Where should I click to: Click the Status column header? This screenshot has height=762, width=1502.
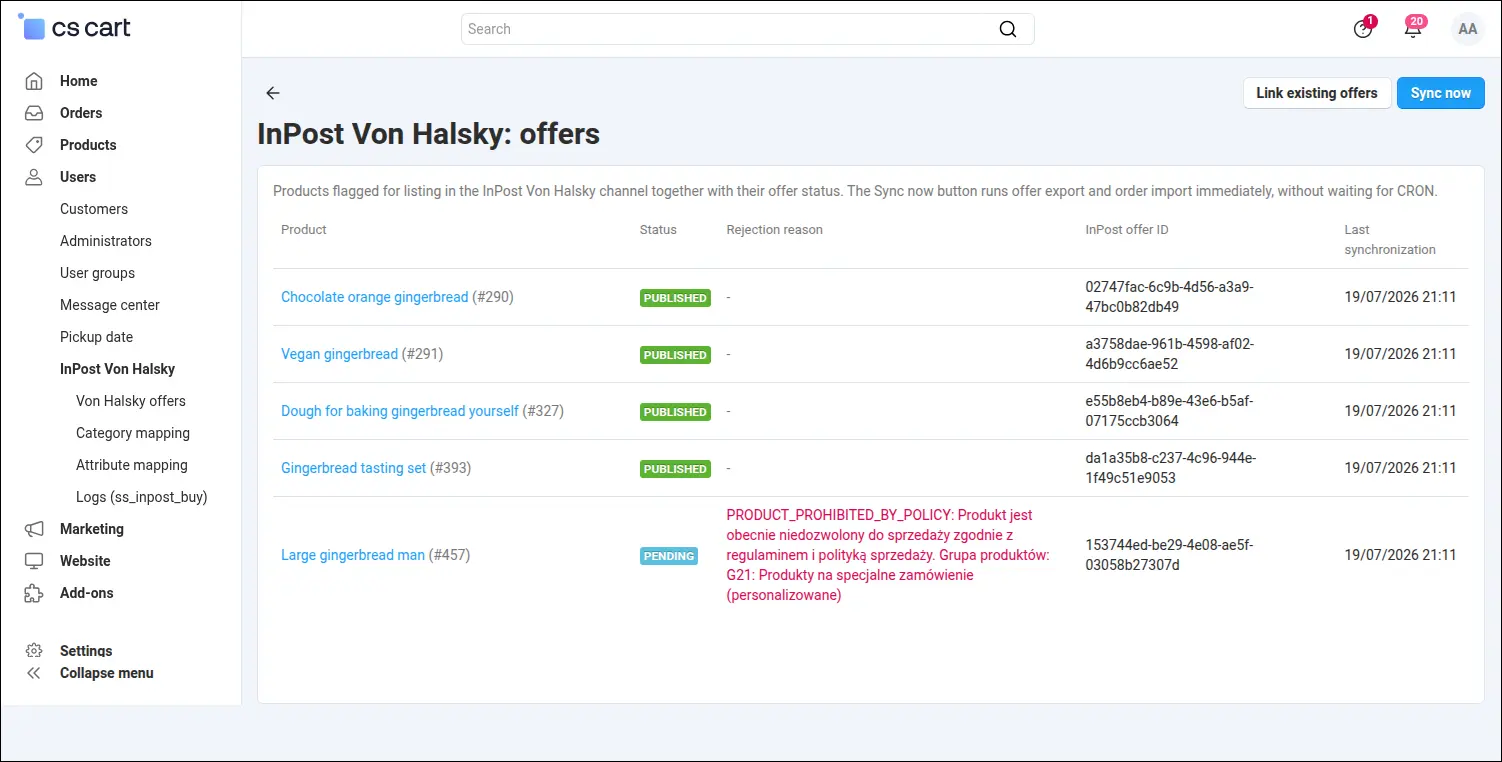tap(658, 230)
